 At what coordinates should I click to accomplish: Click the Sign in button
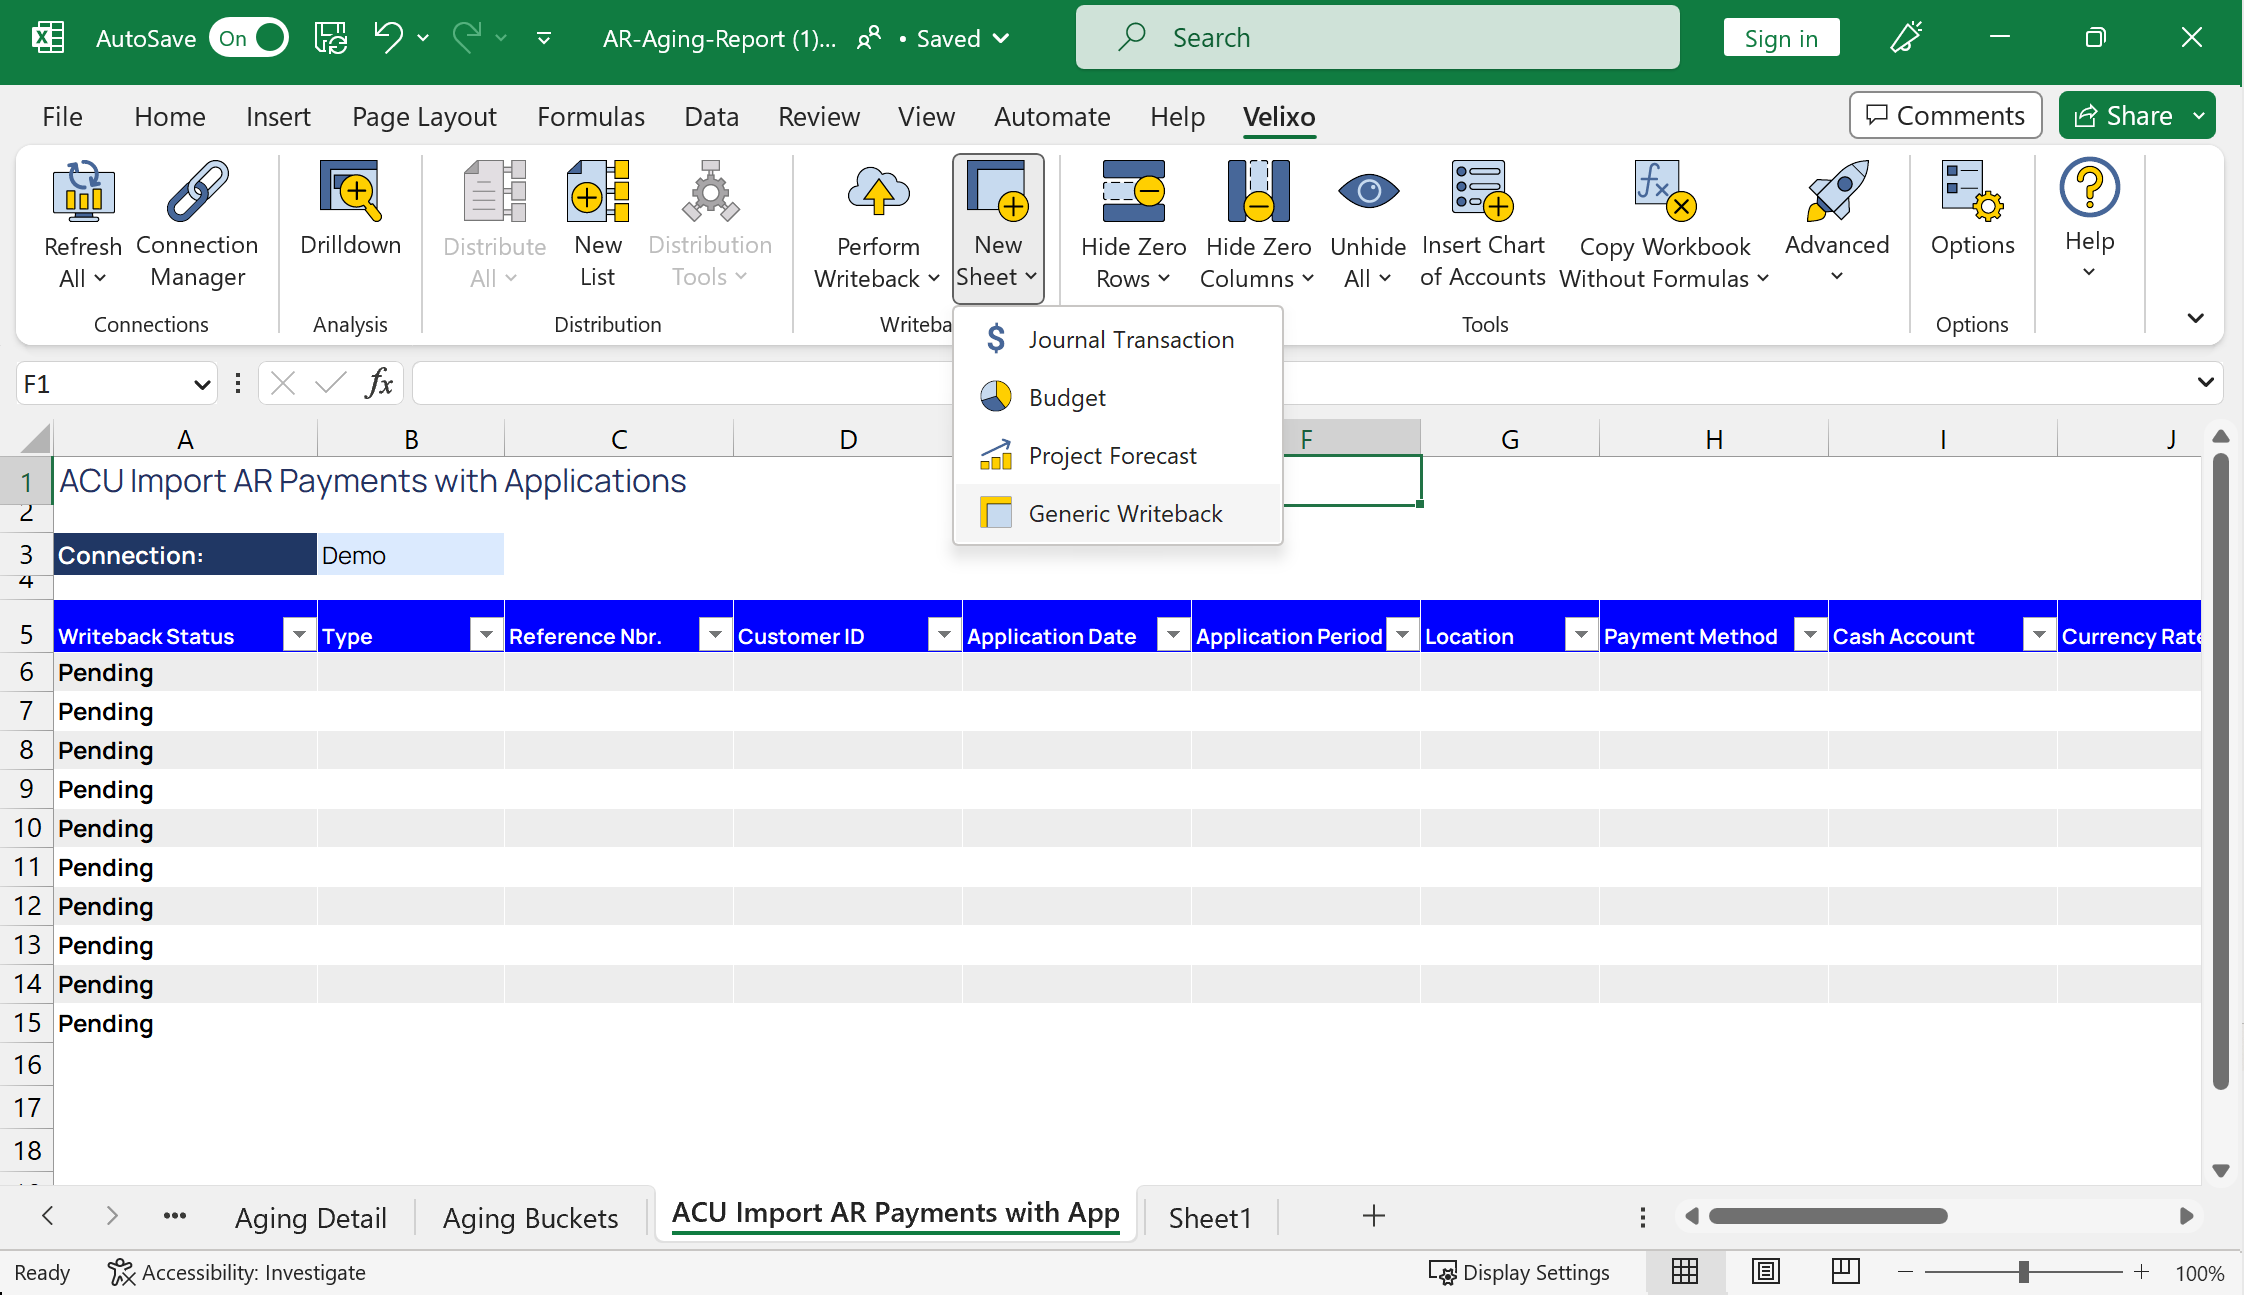[x=1781, y=38]
